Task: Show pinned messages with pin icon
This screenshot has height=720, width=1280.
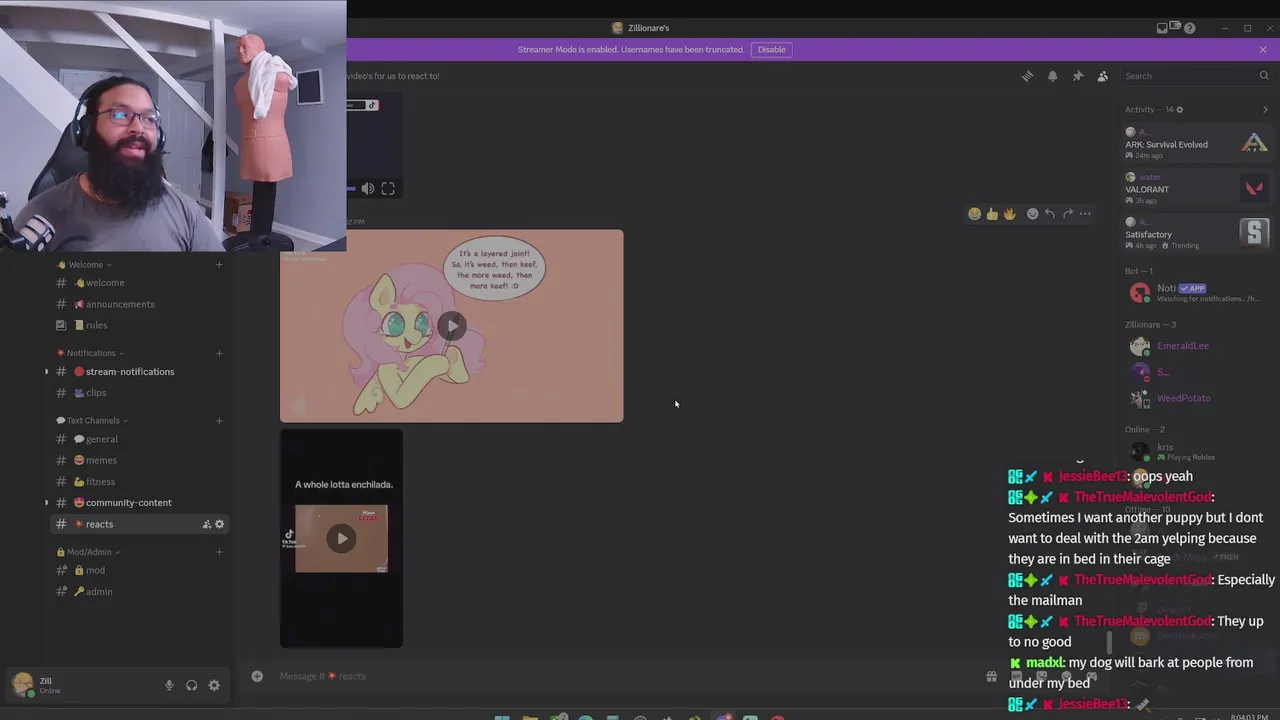Action: (1077, 76)
